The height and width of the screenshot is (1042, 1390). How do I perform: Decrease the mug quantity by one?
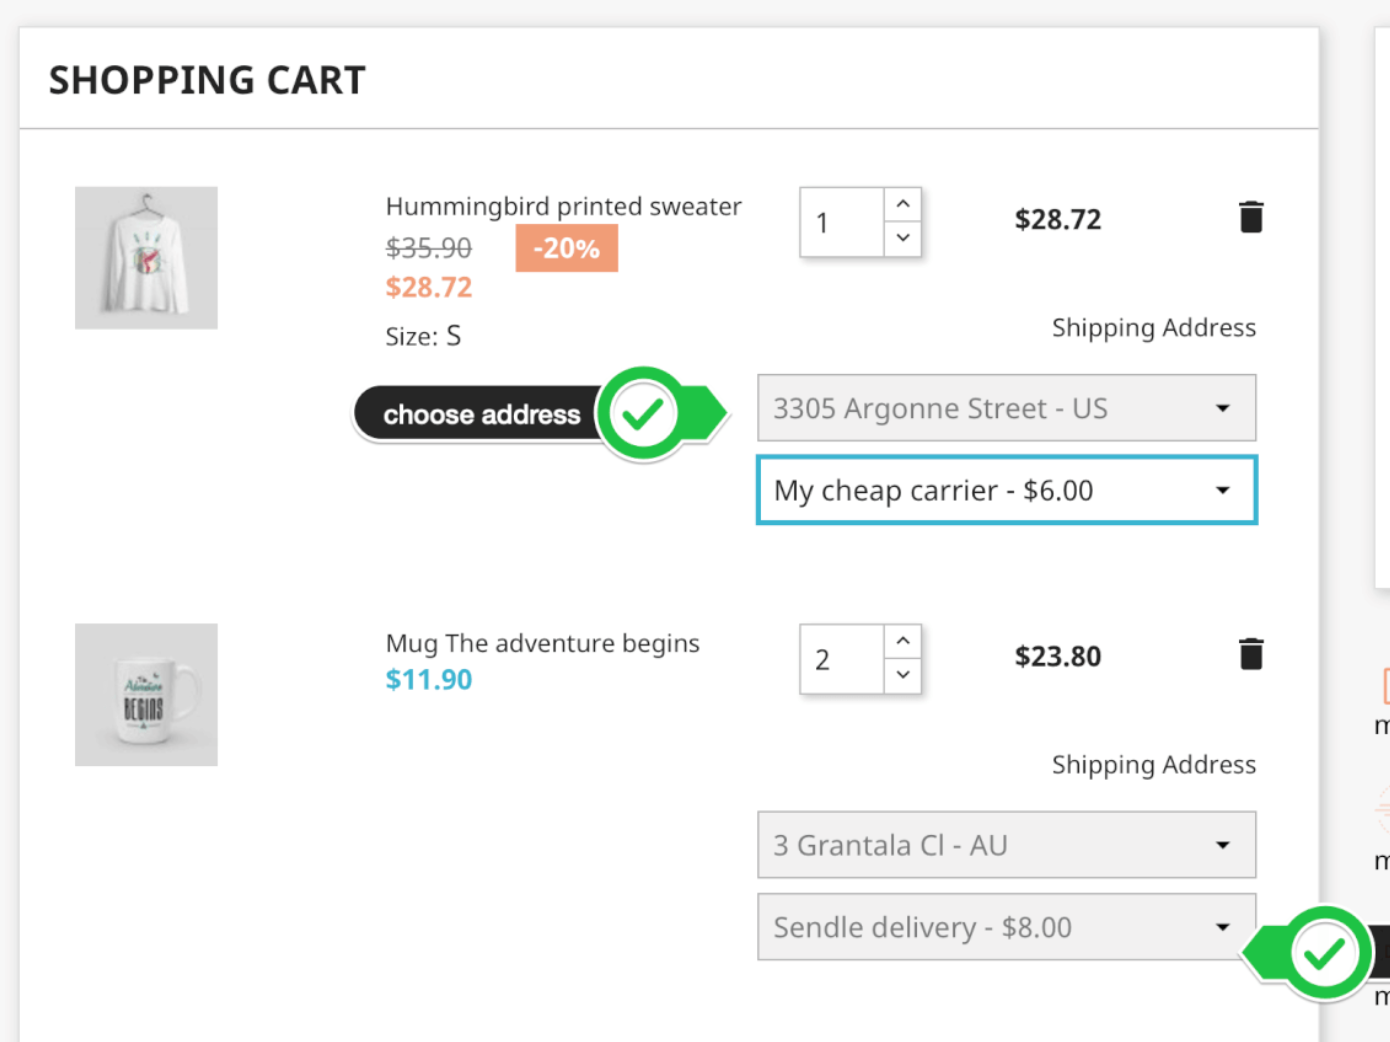[x=903, y=675]
